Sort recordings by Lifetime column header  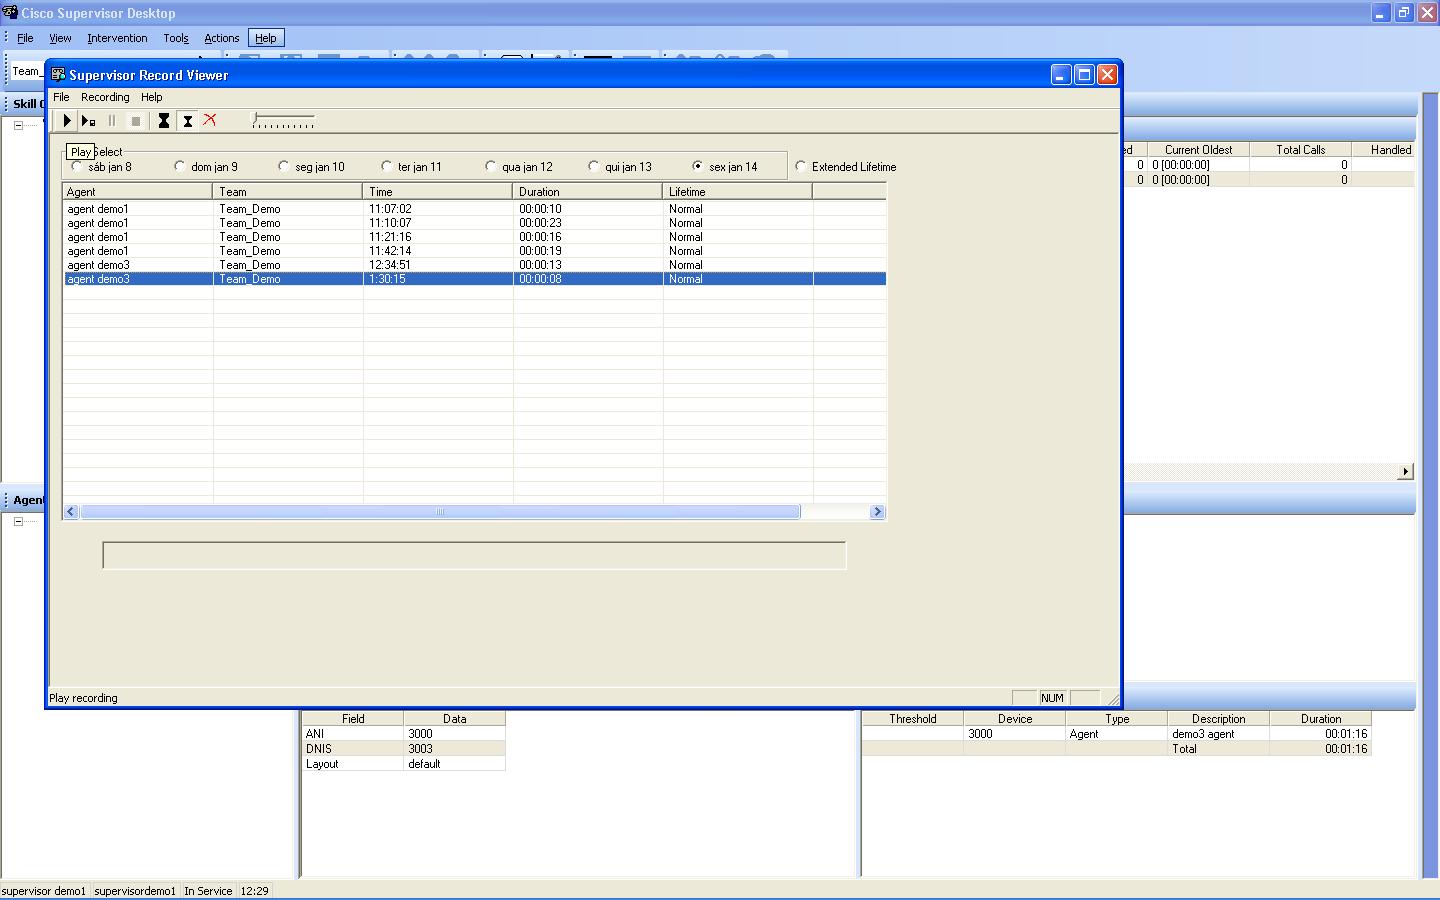coord(737,191)
